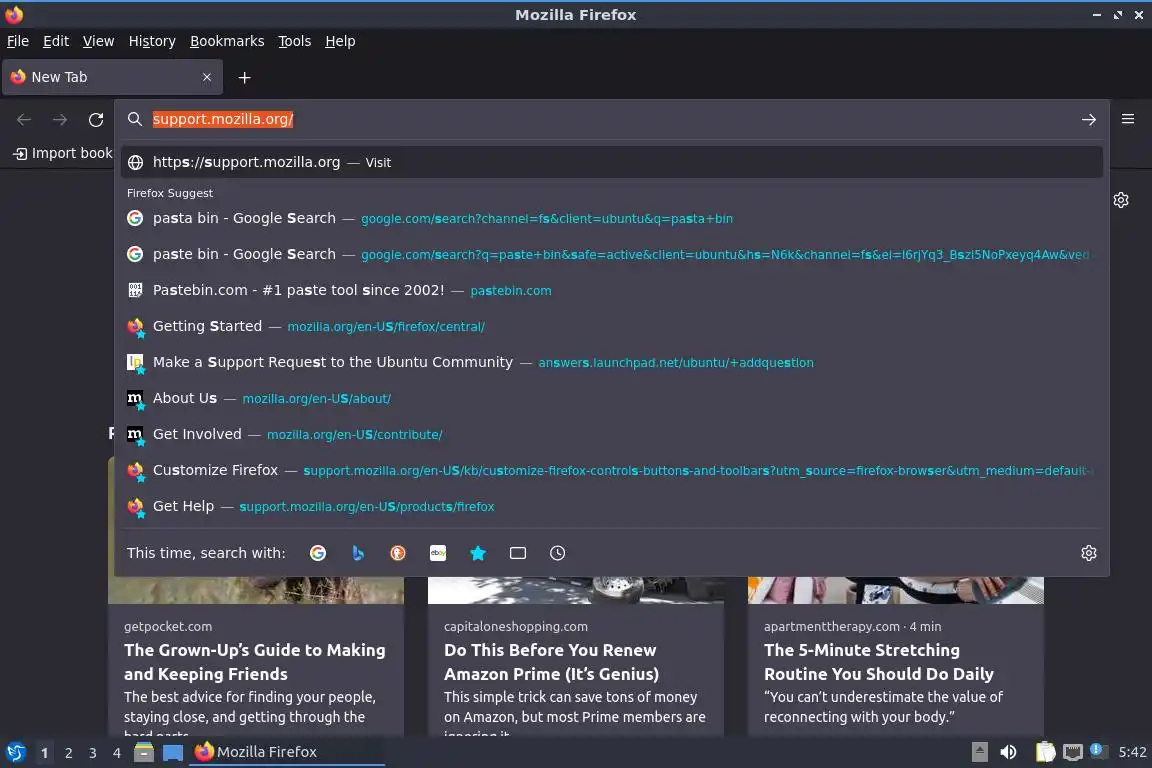This screenshot has width=1152, height=768.
Task: Select 'paste bin - Google Search' suggestion
Action: click(611, 254)
